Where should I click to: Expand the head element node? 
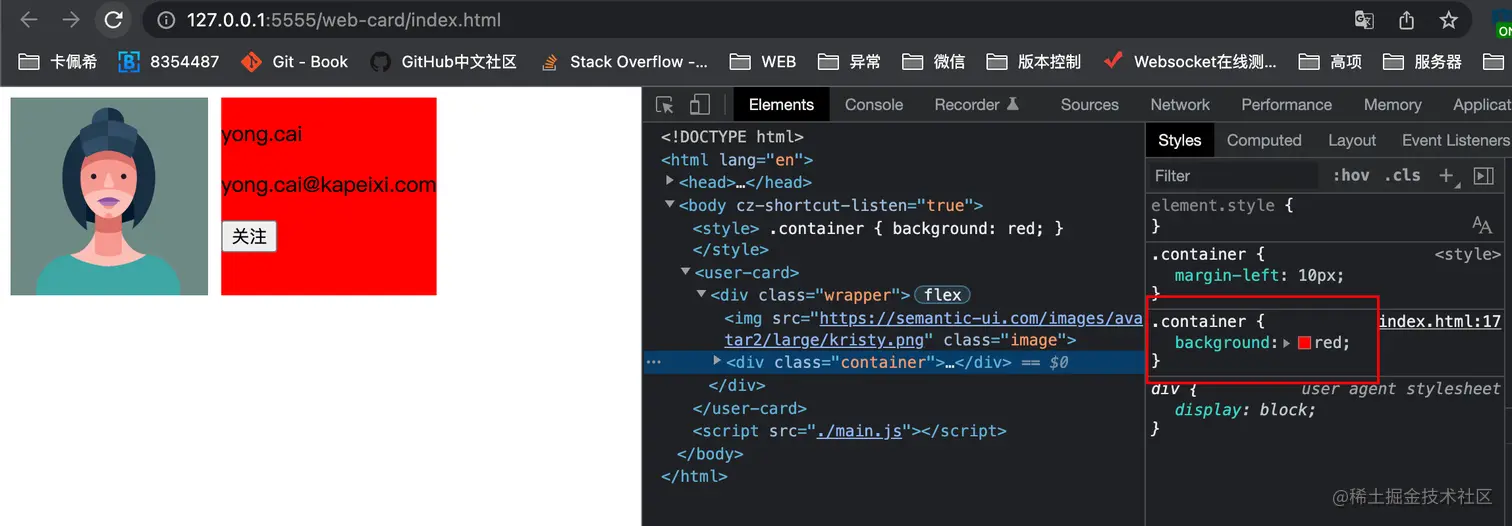(x=670, y=182)
